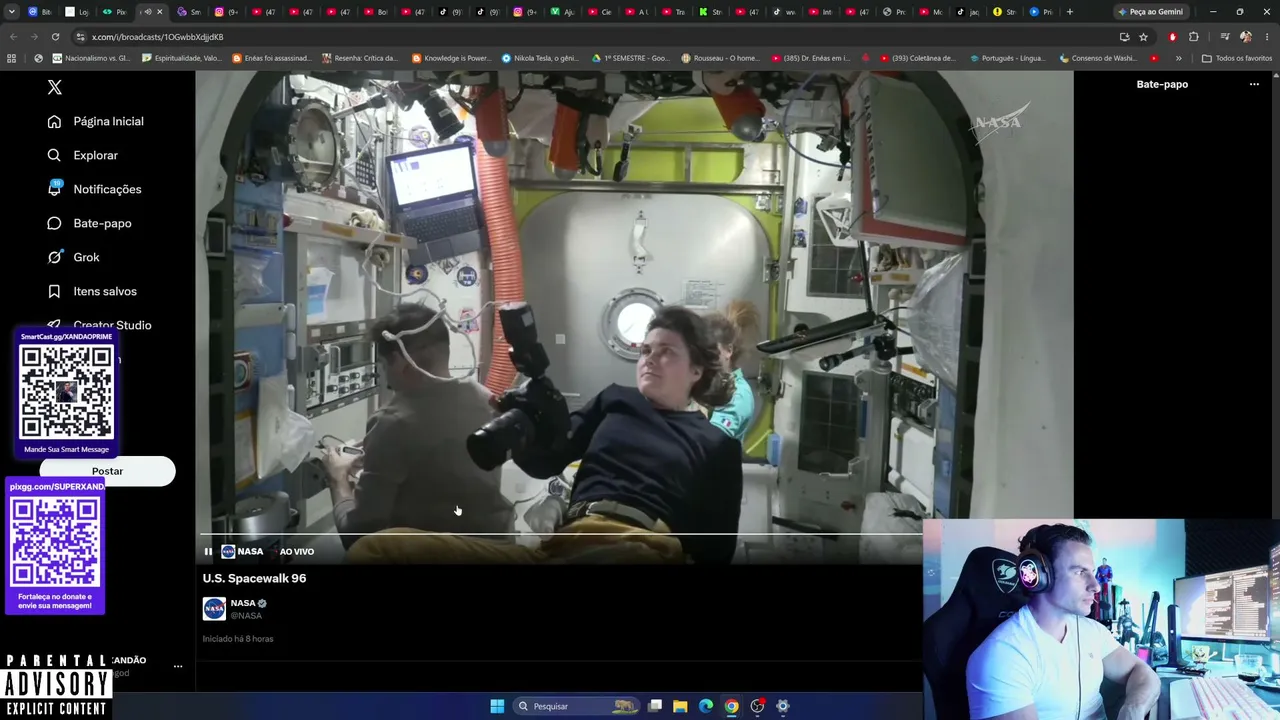Click Peça ao Gemini button

click(x=1151, y=12)
